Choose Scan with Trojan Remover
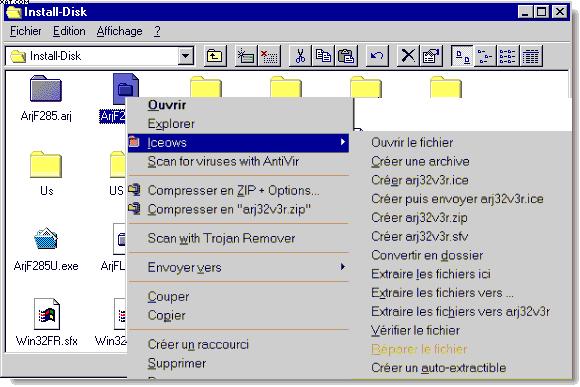The image size is (580, 387). [238, 238]
